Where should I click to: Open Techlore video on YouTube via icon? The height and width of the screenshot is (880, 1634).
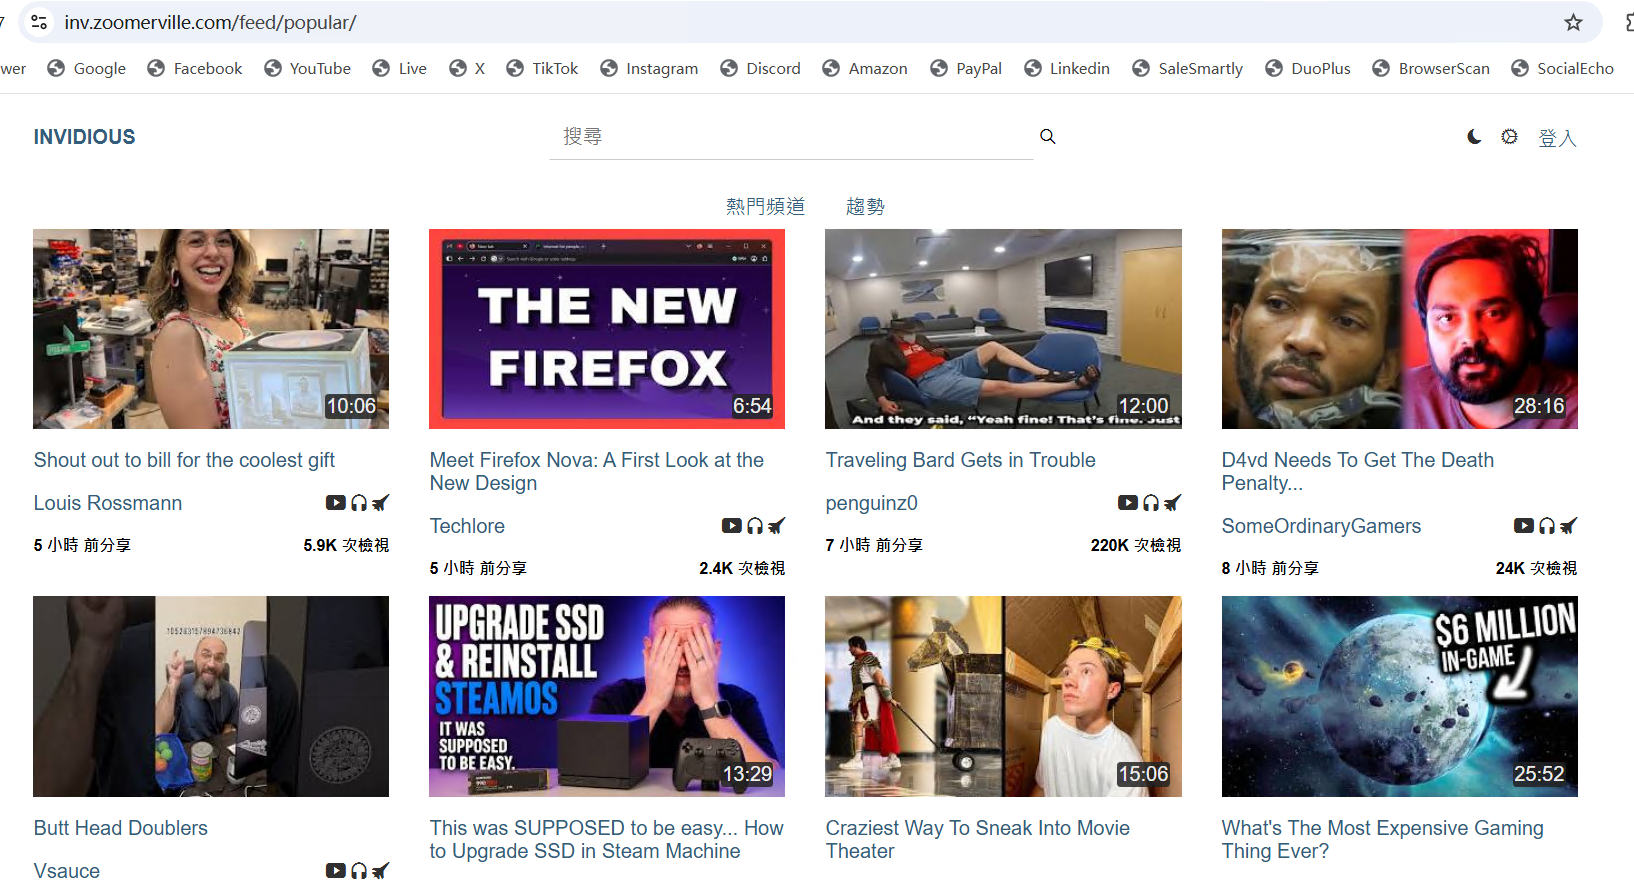point(731,526)
